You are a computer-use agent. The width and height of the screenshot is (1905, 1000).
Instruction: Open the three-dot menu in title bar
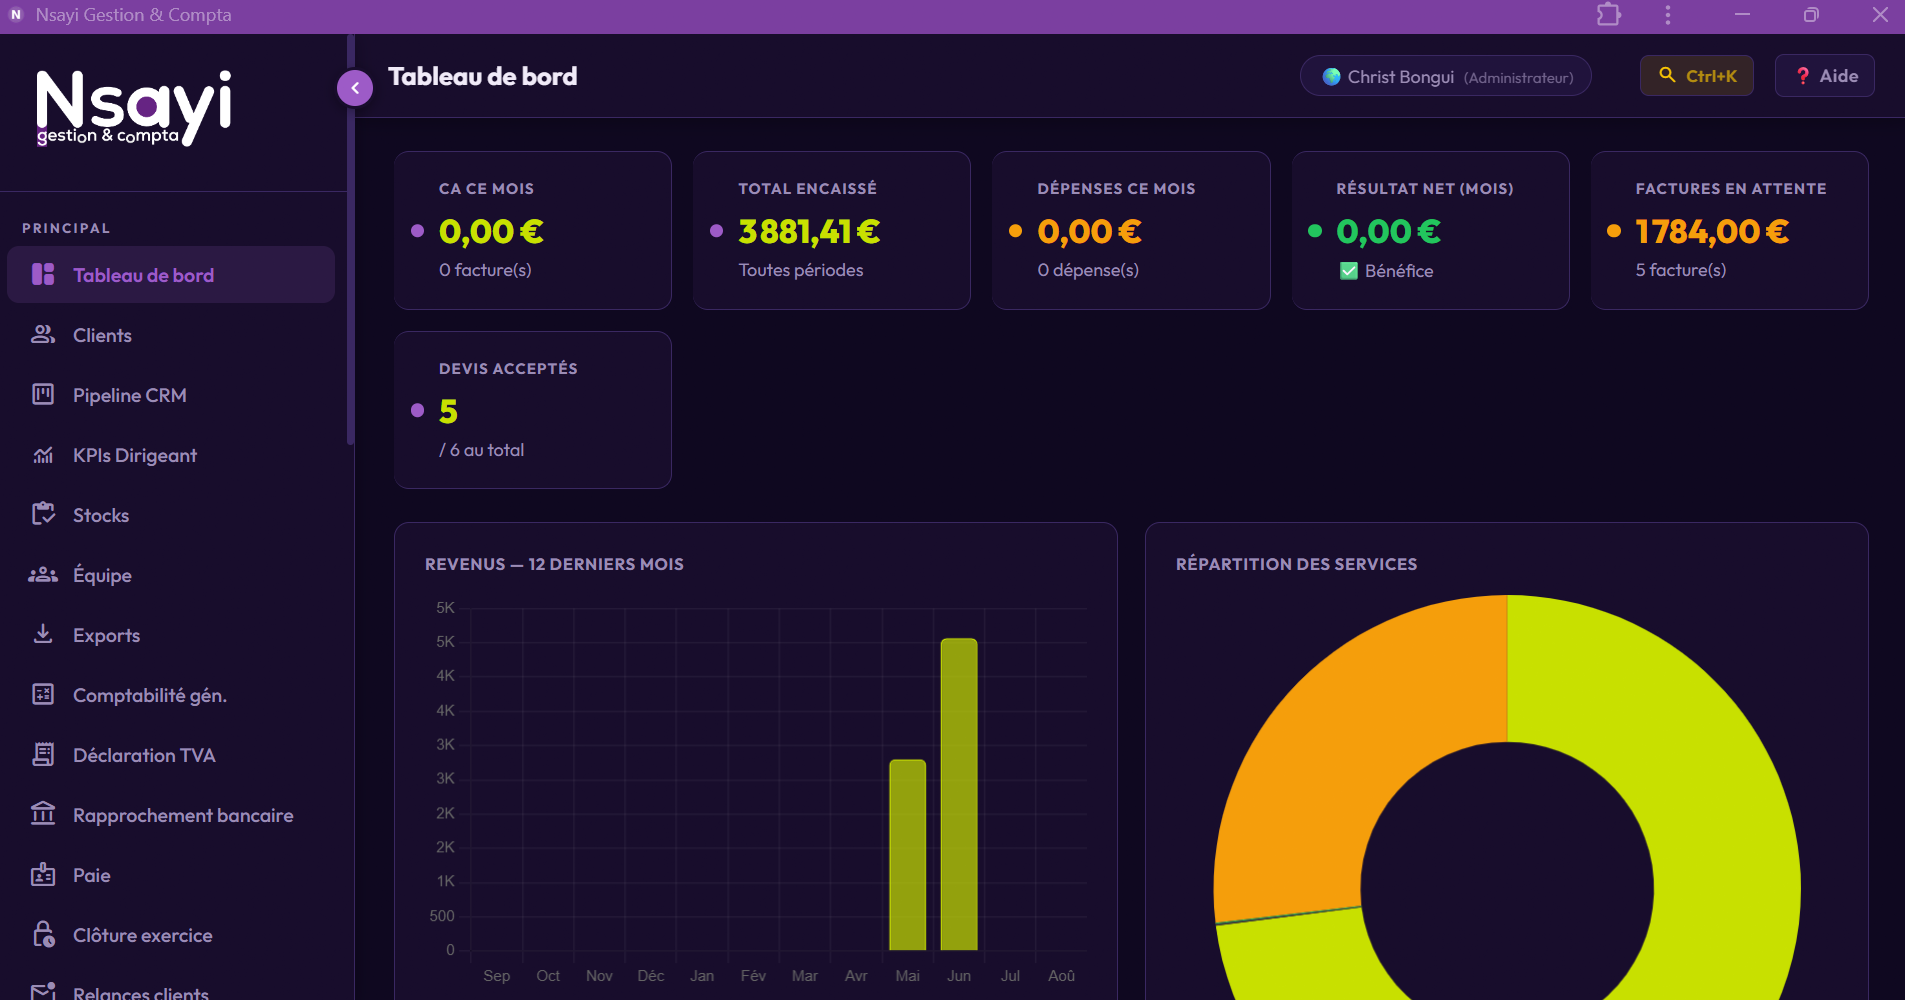[1667, 15]
